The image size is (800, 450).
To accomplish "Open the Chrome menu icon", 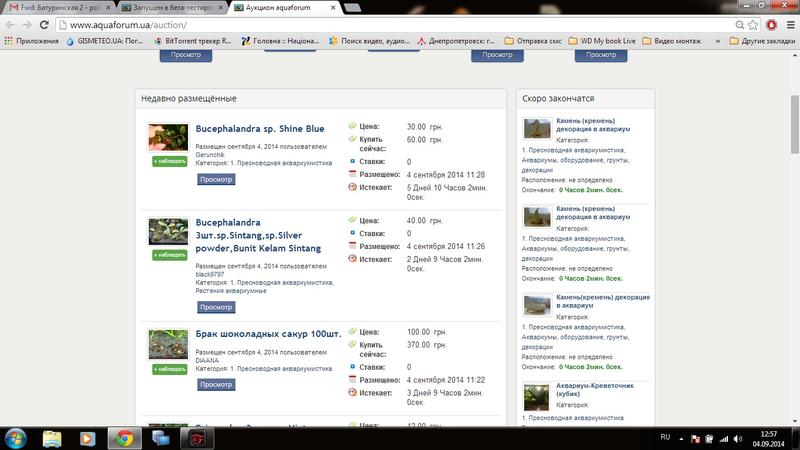I will pos(789,24).
